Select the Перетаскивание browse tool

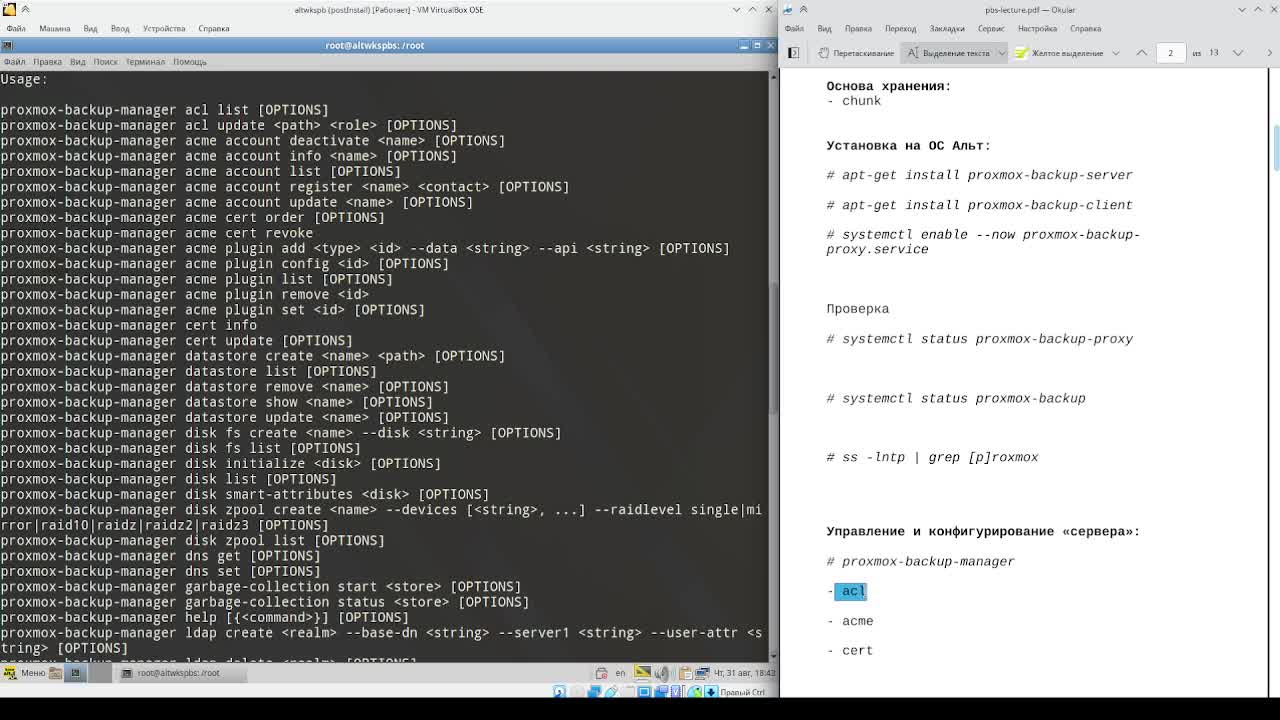coord(856,53)
